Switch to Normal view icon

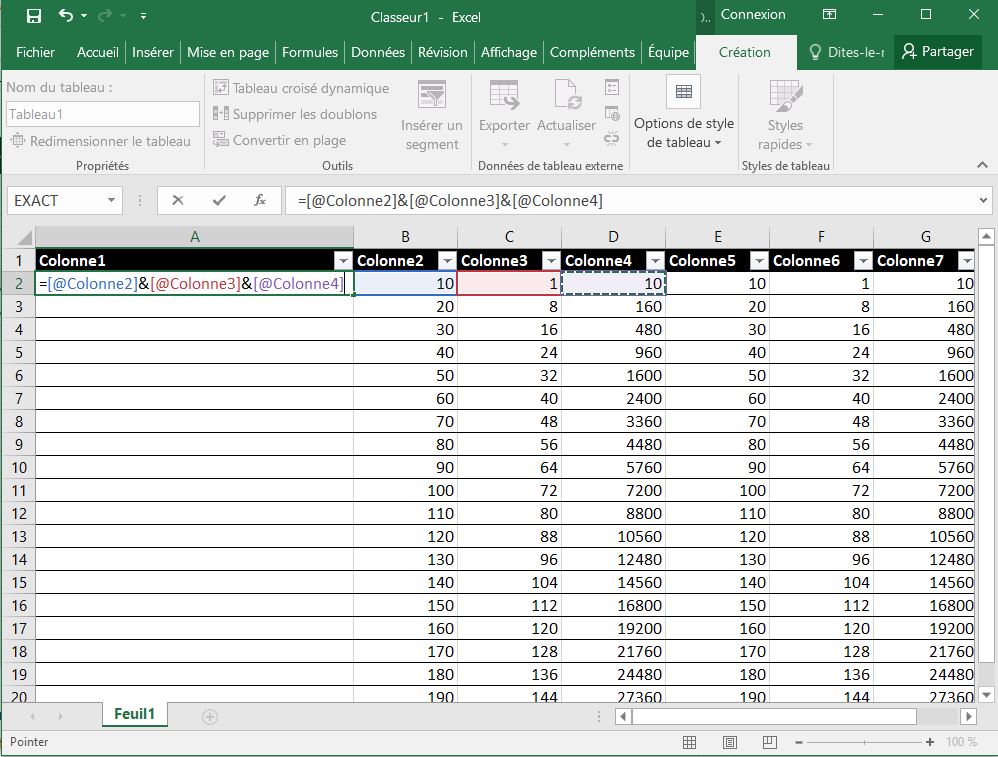(x=689, y=742)
